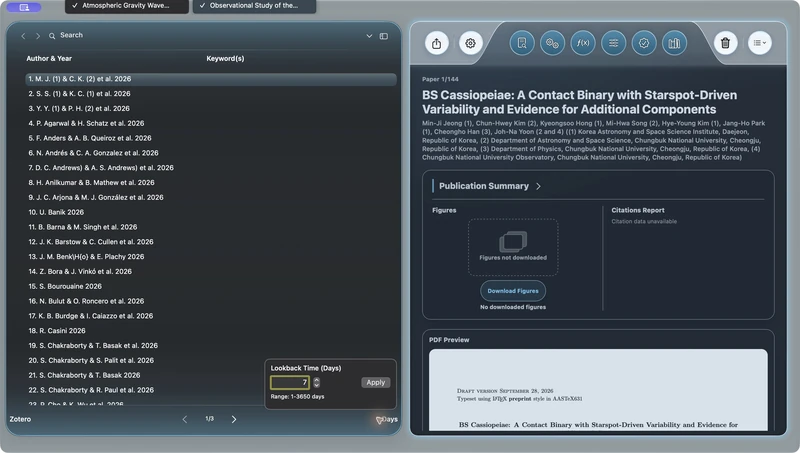
Task: Click the Keyword(s) column header
Action: [x=225, y=59]
